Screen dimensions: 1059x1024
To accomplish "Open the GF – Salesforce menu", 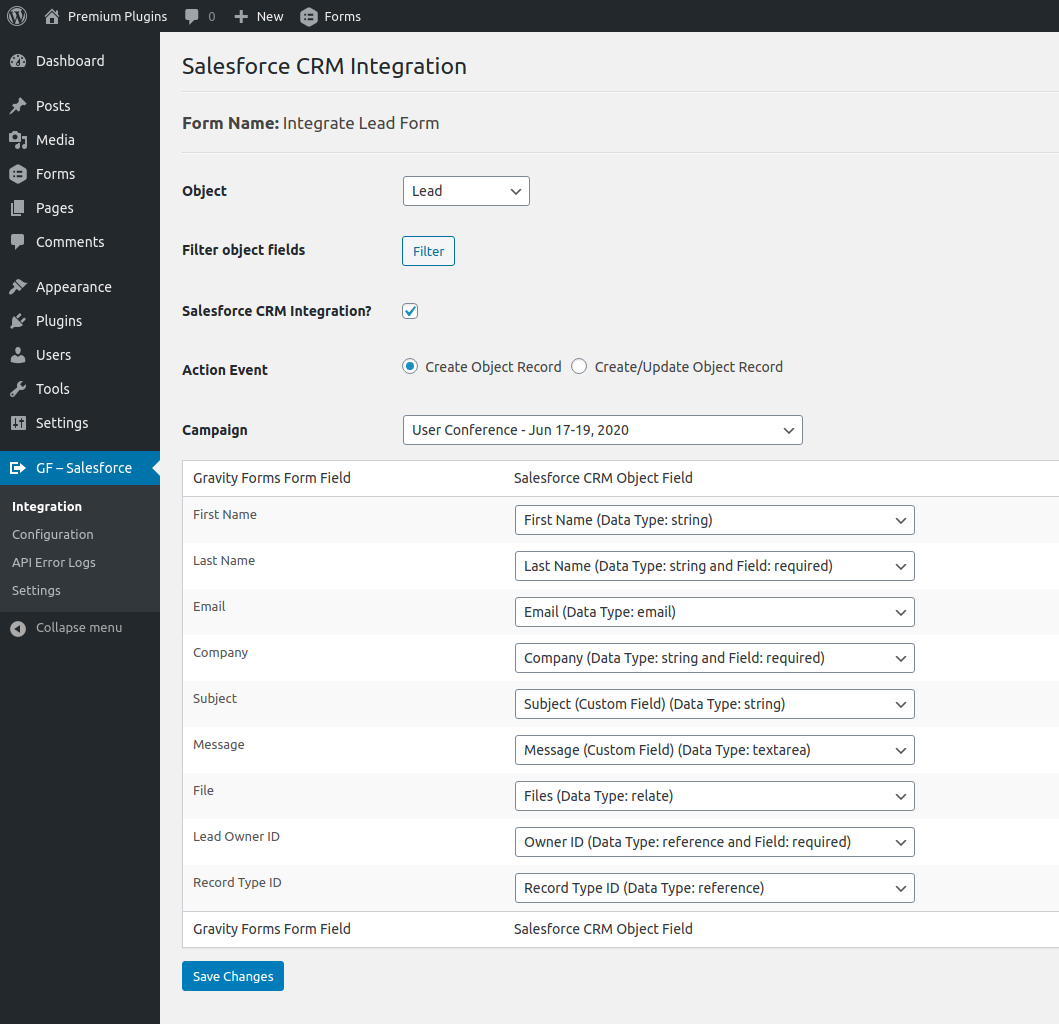I will tap(80, 468).
